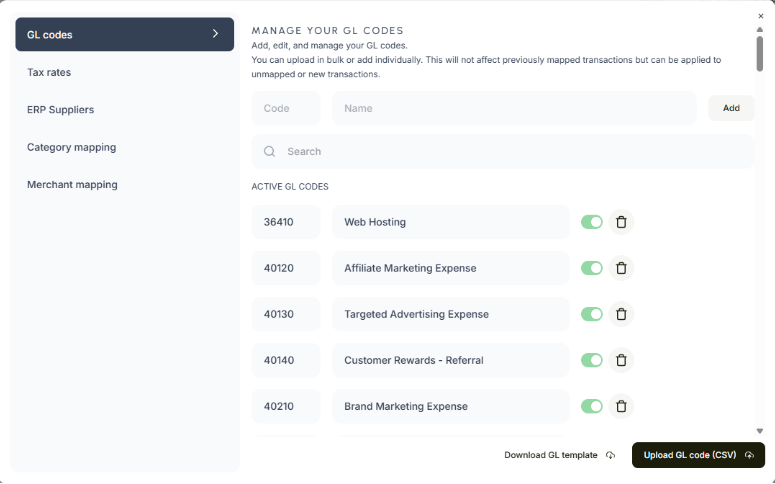The image size is (775, 484).
Task: Open the Tax rates section
Action: click(x=49, y=72)
